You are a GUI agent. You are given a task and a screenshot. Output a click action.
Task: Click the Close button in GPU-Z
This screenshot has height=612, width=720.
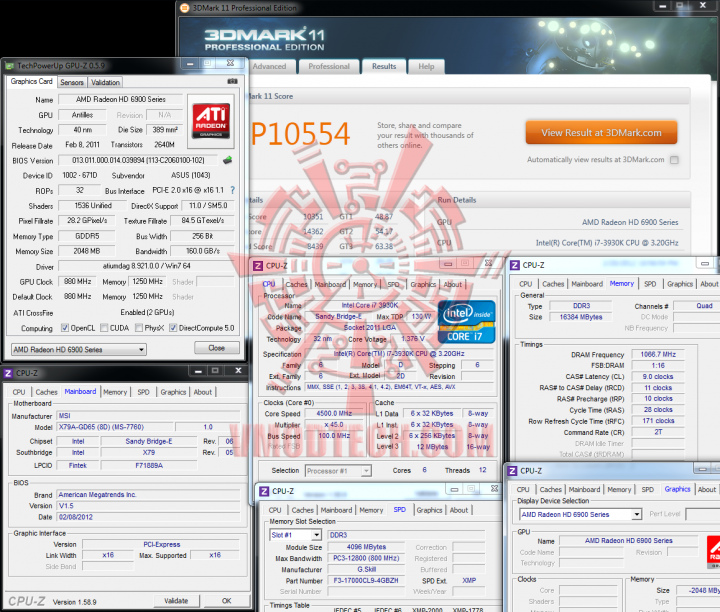point(217,348)
